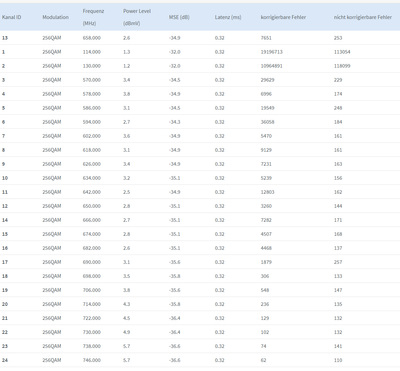
Task: Click correctable errors value '12803'
Action: (x=268, y=192)
